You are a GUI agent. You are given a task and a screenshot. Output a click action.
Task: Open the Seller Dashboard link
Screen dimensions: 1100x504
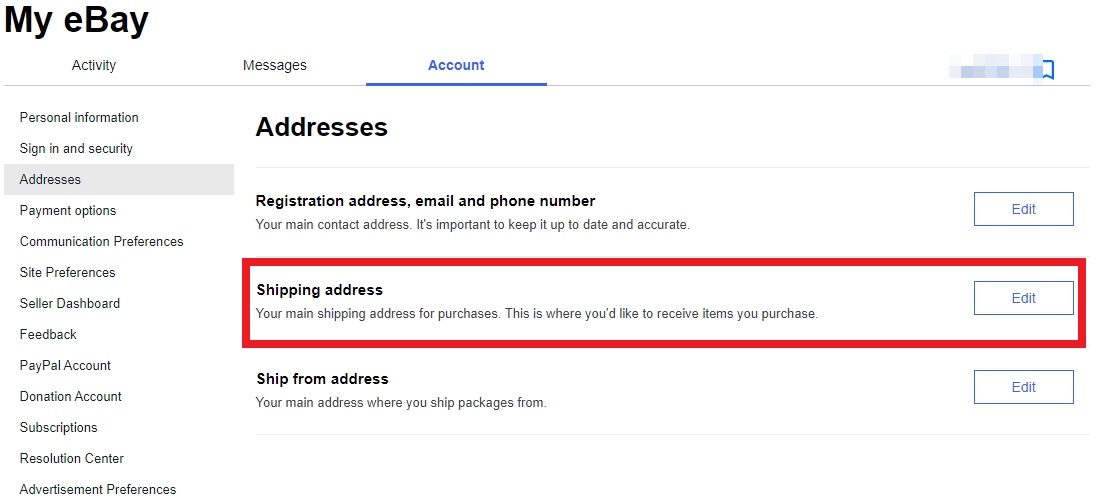[x=69, y=303]
